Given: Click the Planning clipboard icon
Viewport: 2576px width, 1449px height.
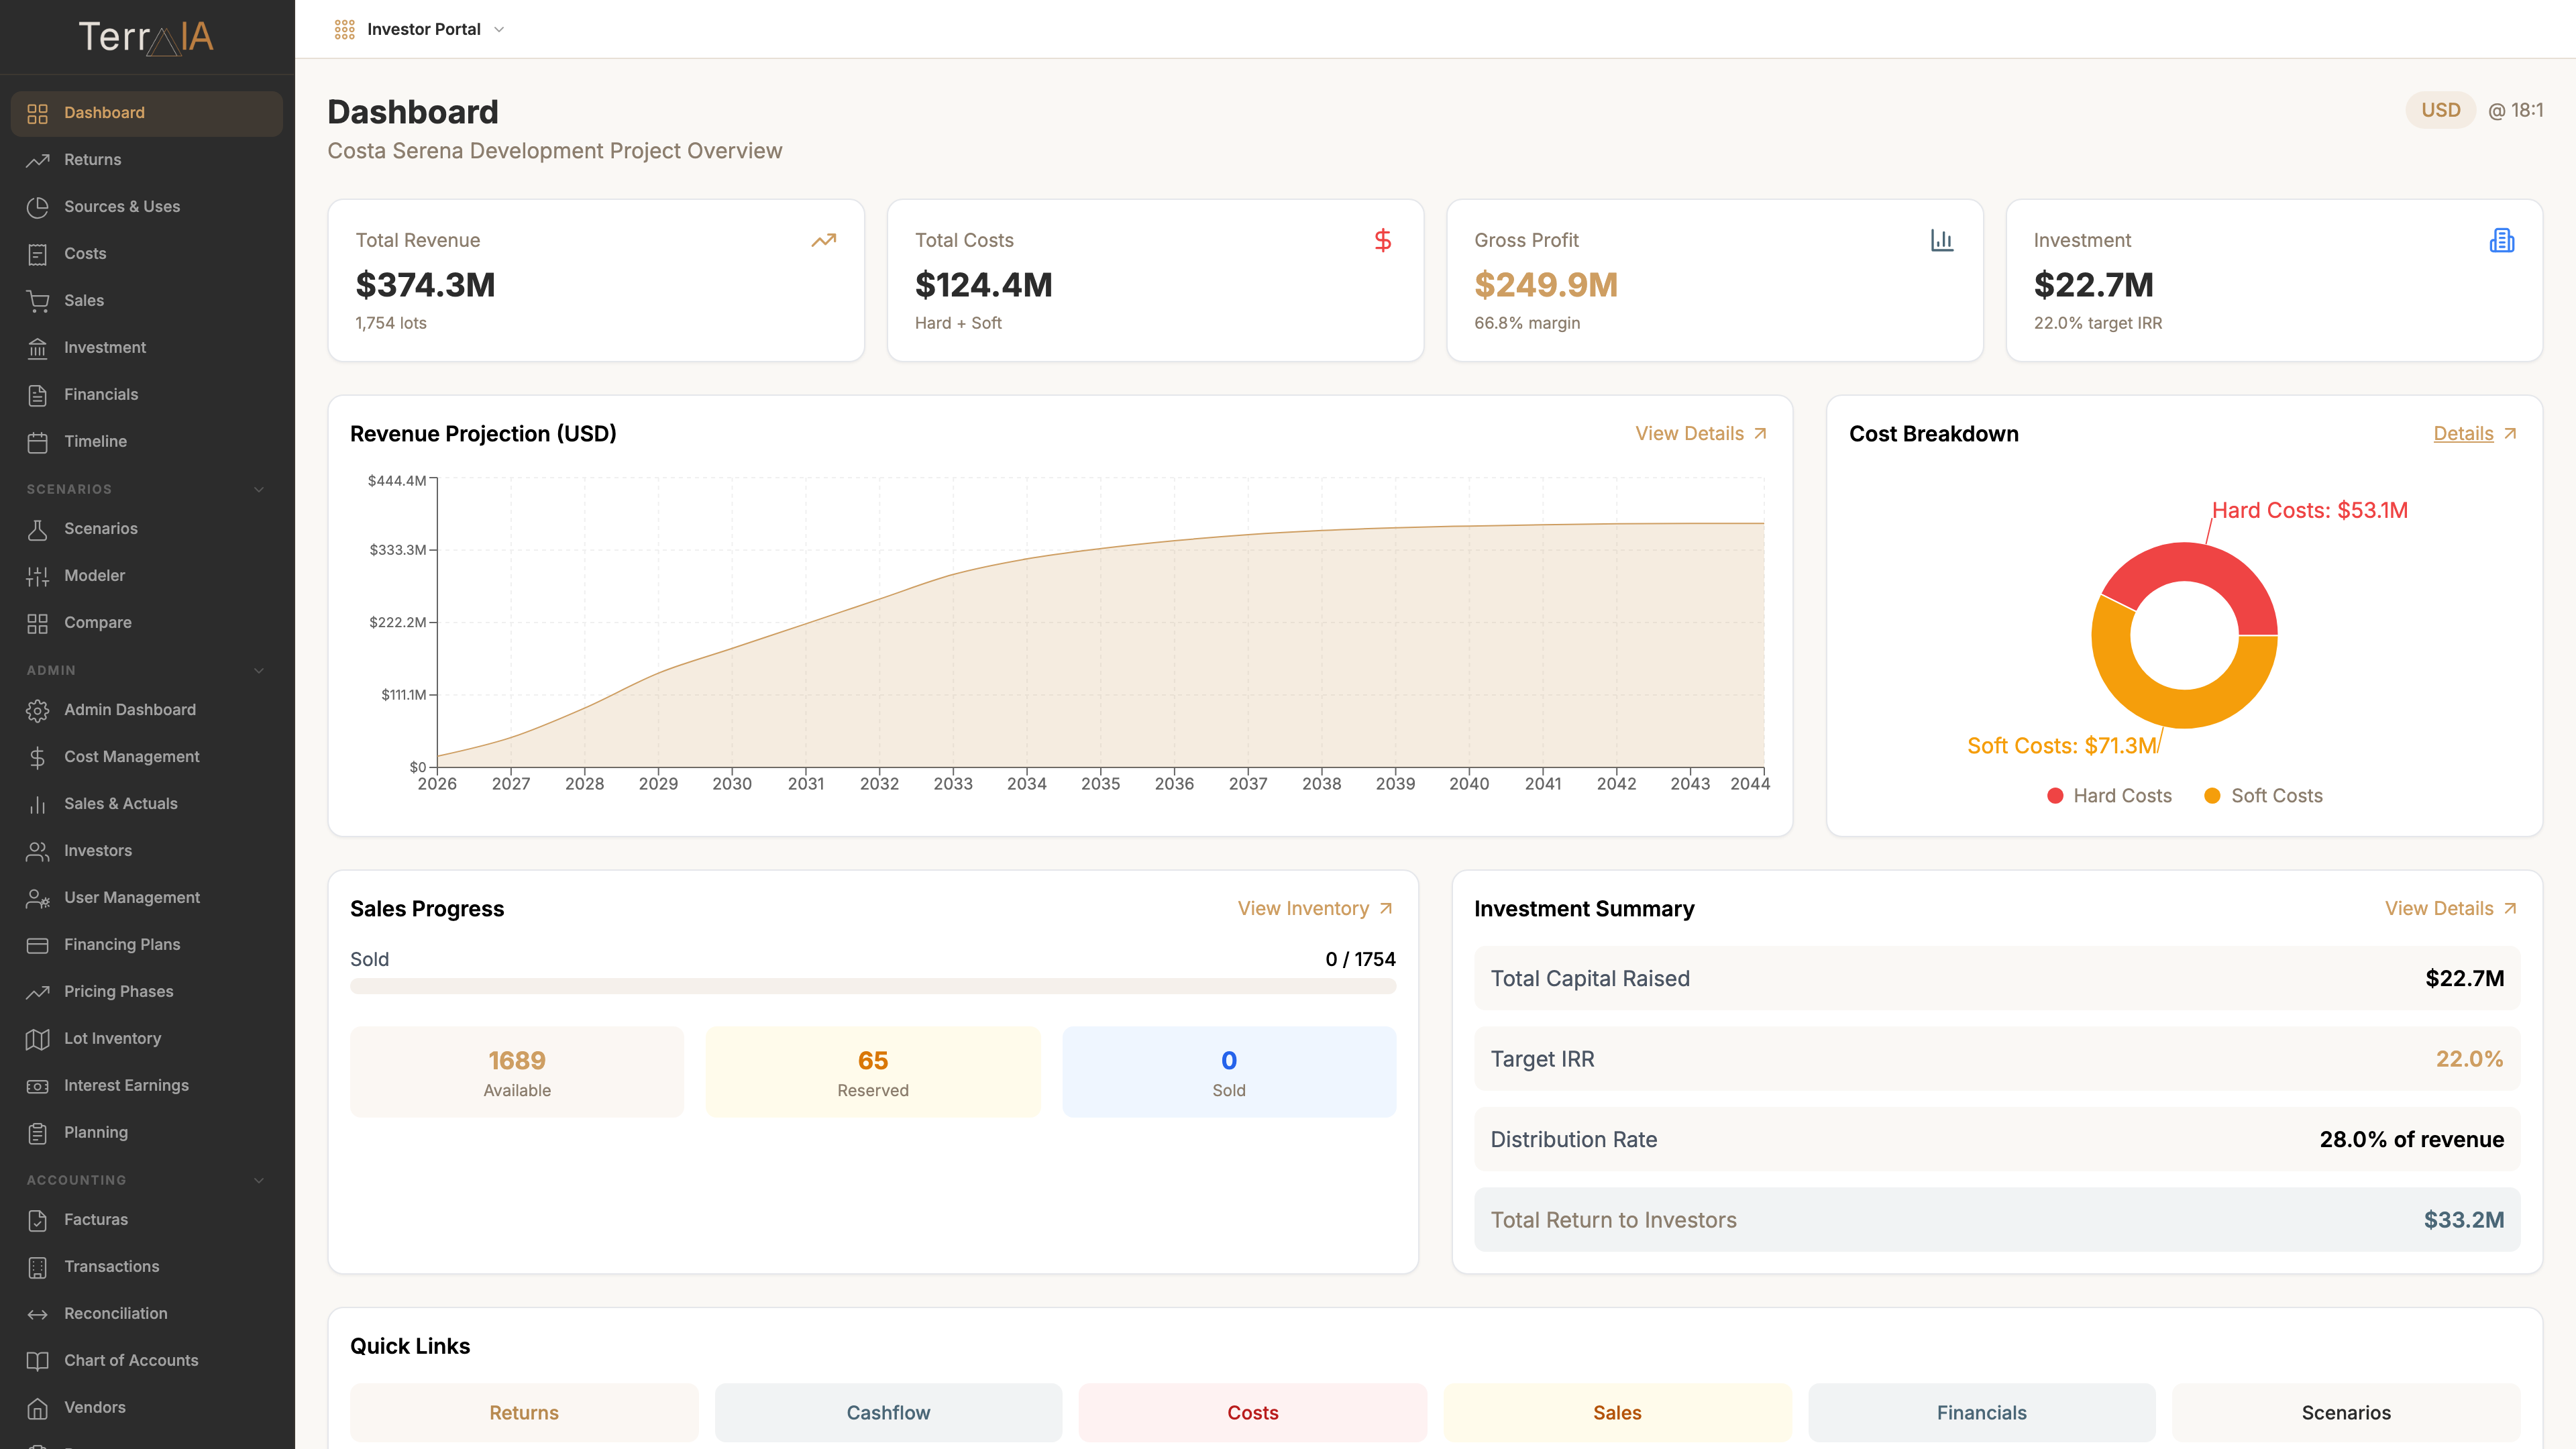Looking at the screenshot, I should pos(38,1133).
